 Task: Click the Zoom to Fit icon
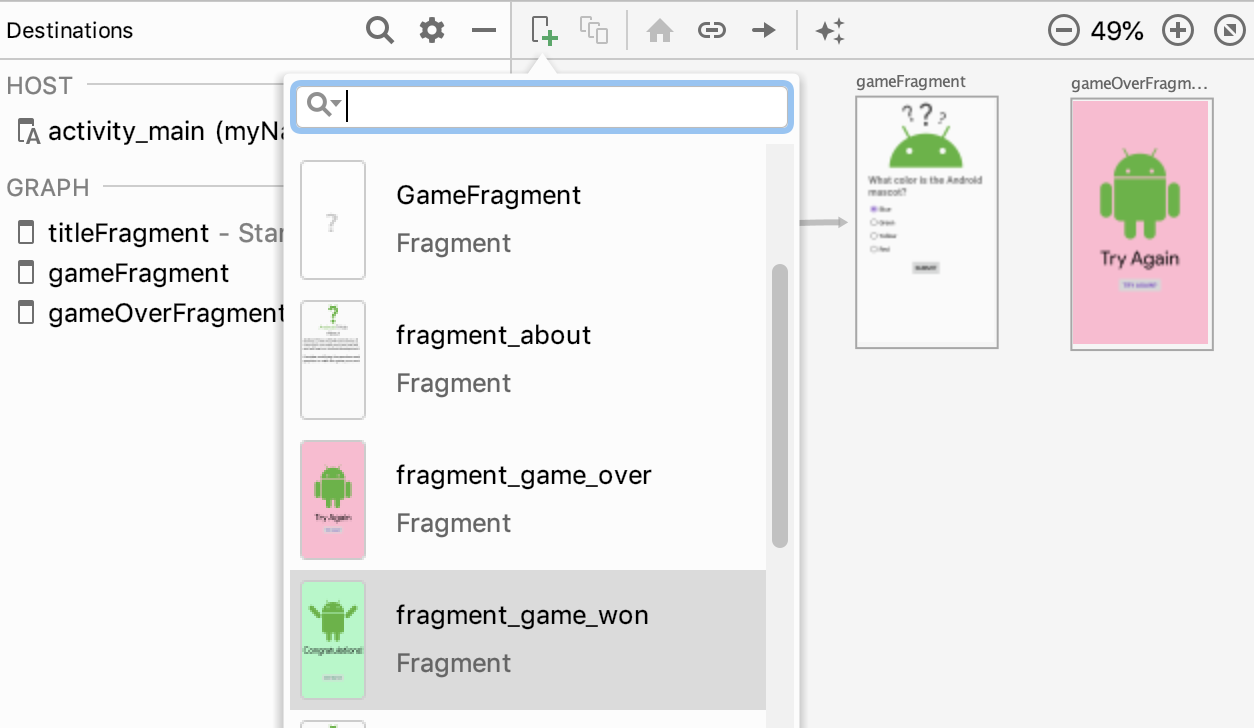click(1229, 31)
